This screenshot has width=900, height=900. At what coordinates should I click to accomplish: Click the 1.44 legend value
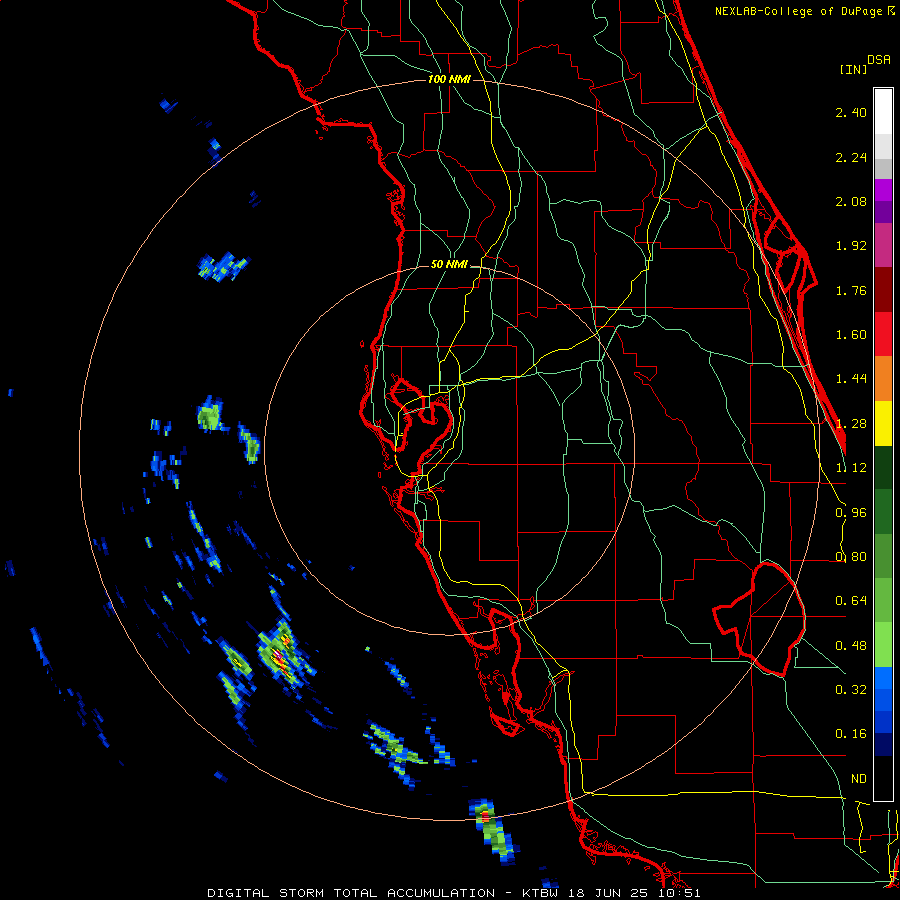(851, 379)
